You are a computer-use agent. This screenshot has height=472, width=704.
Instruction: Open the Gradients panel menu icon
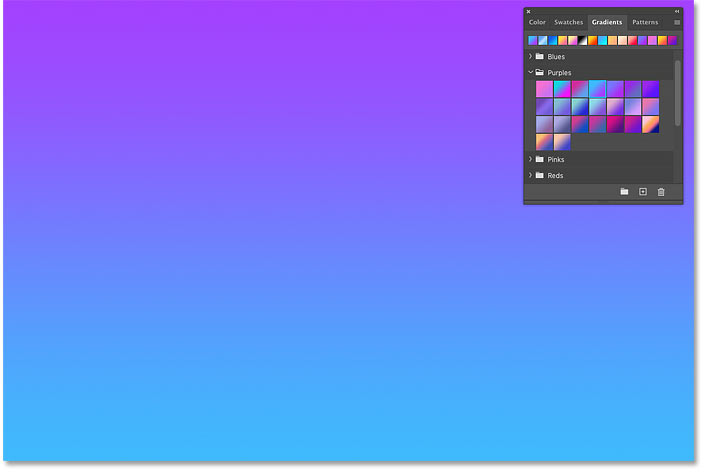[x=677, y=22]
